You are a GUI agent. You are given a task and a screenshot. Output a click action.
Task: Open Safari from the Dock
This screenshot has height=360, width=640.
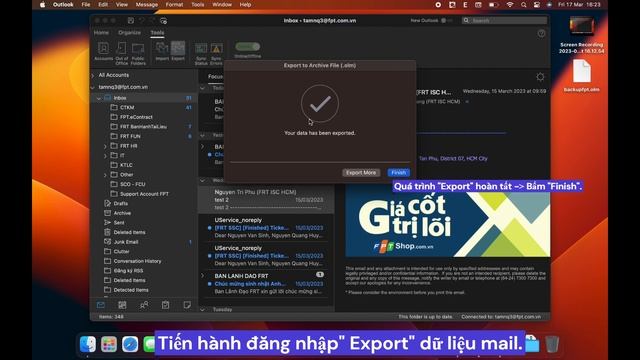(x=130, y=344)
